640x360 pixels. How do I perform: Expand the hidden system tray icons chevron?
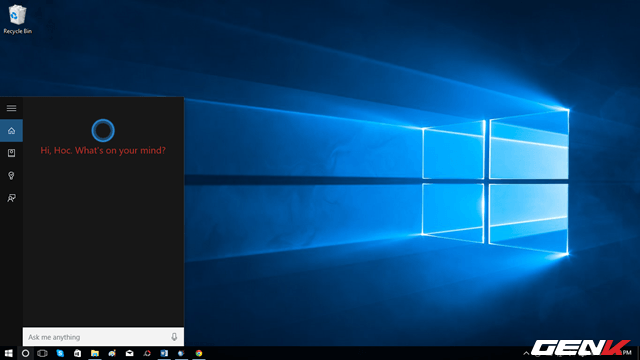click(526, 353)
